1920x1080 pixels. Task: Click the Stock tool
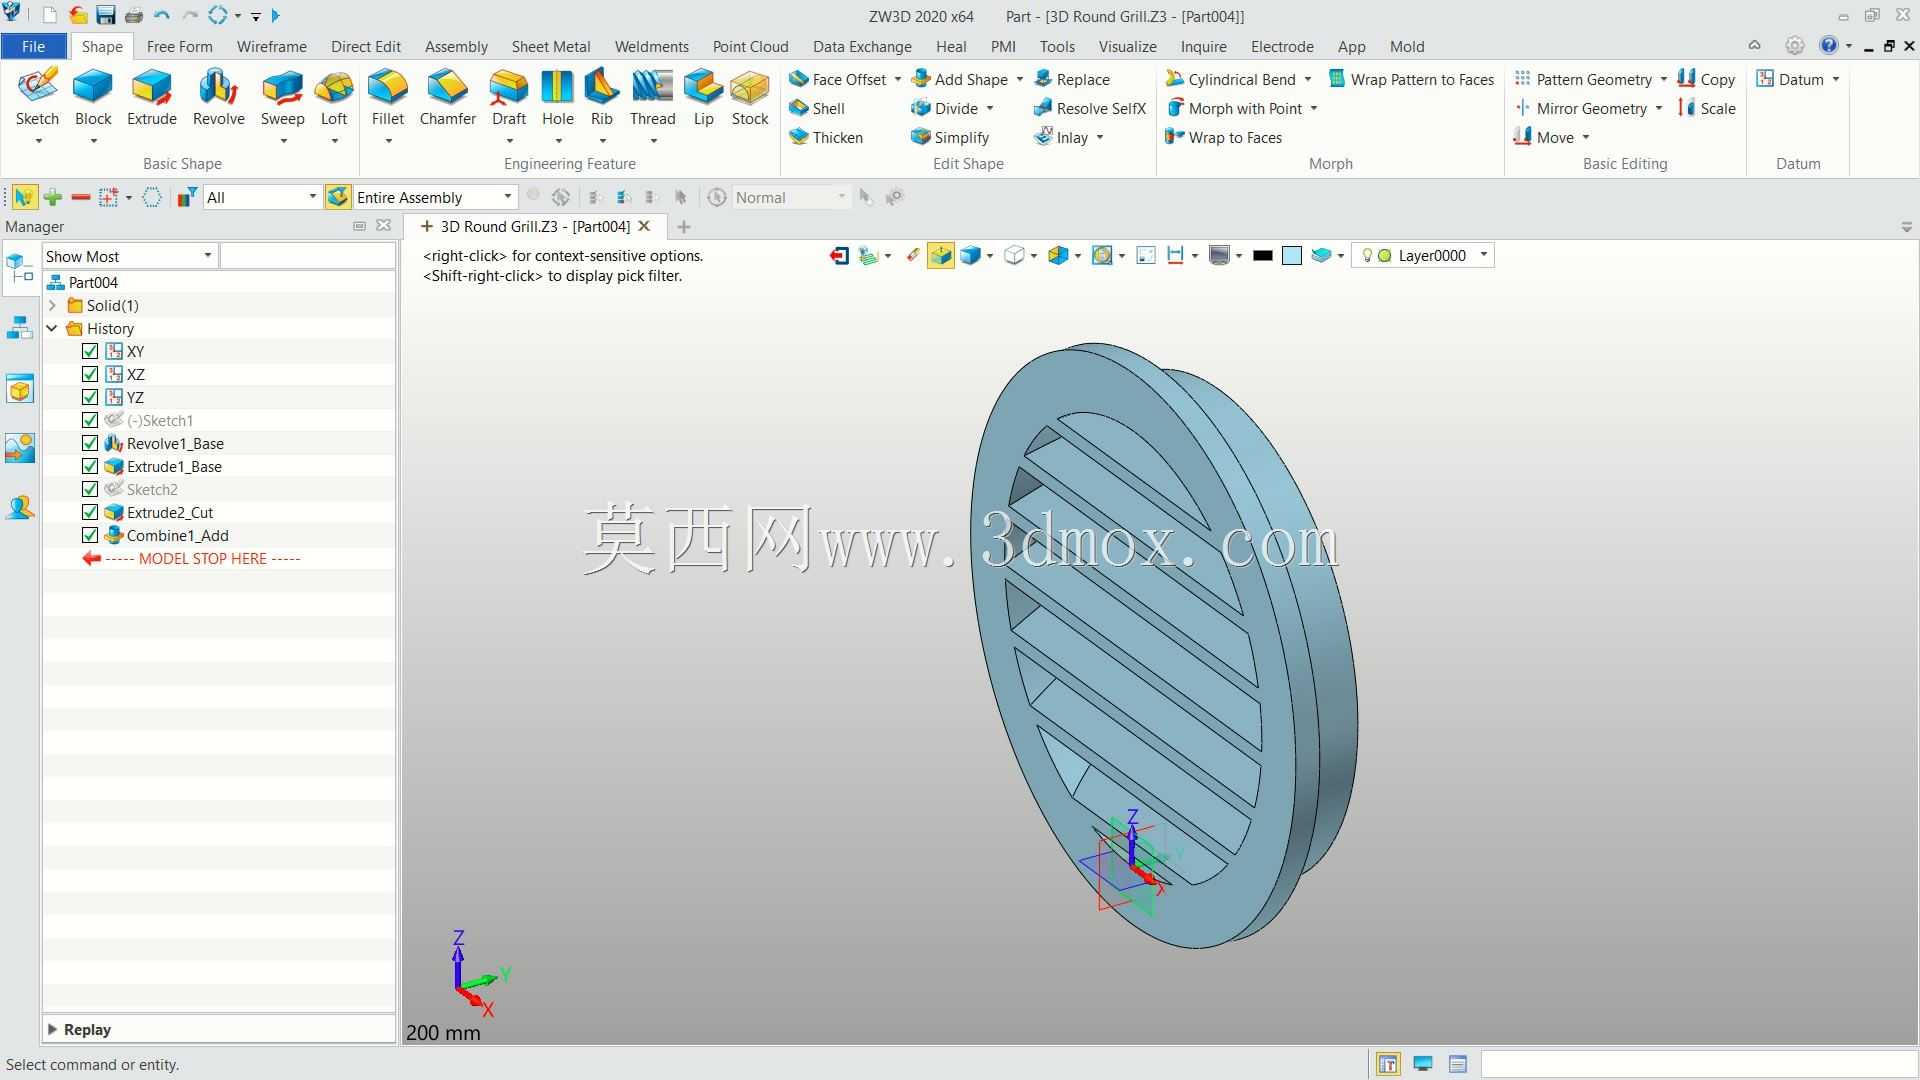click(x=749, y=98)
